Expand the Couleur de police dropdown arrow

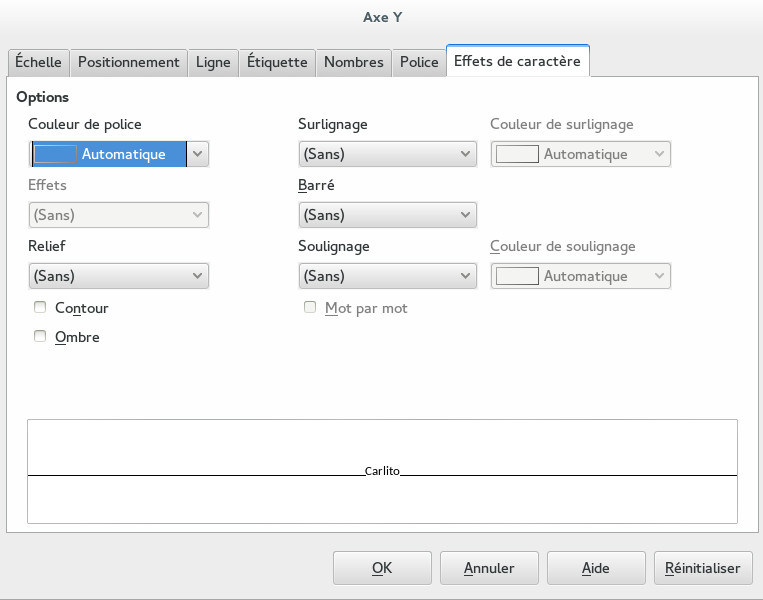[x=198, y=154]
